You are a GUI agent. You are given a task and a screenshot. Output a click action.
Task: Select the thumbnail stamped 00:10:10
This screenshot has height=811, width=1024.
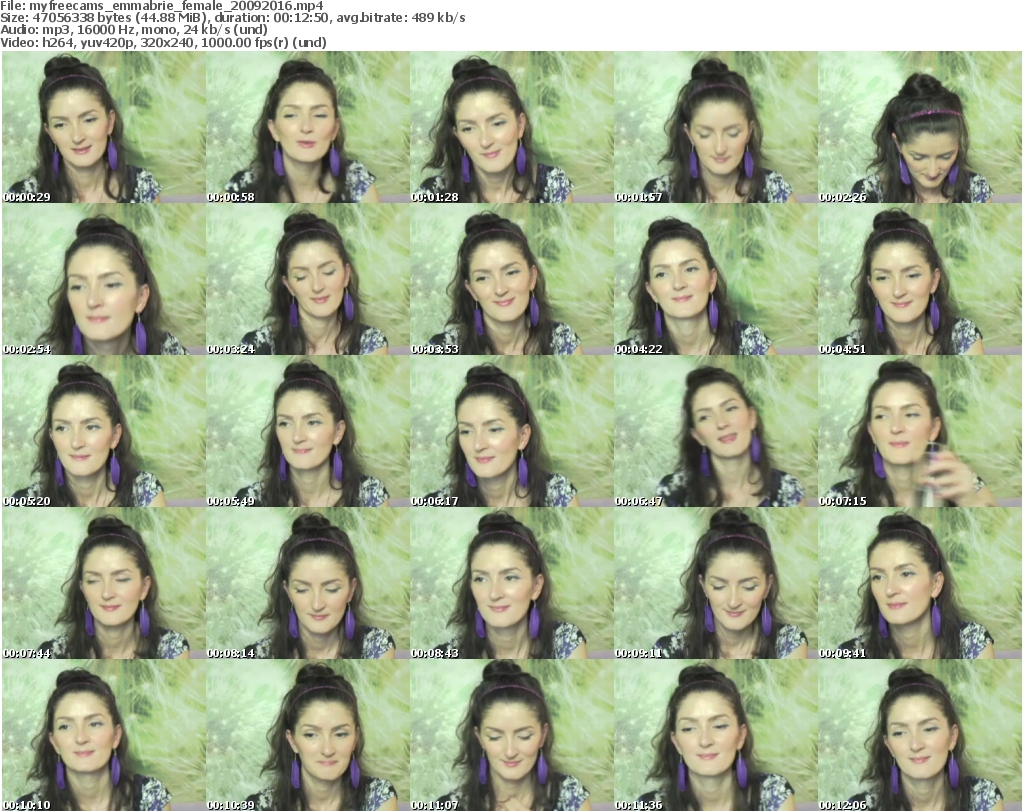click(x=104, y=735)
